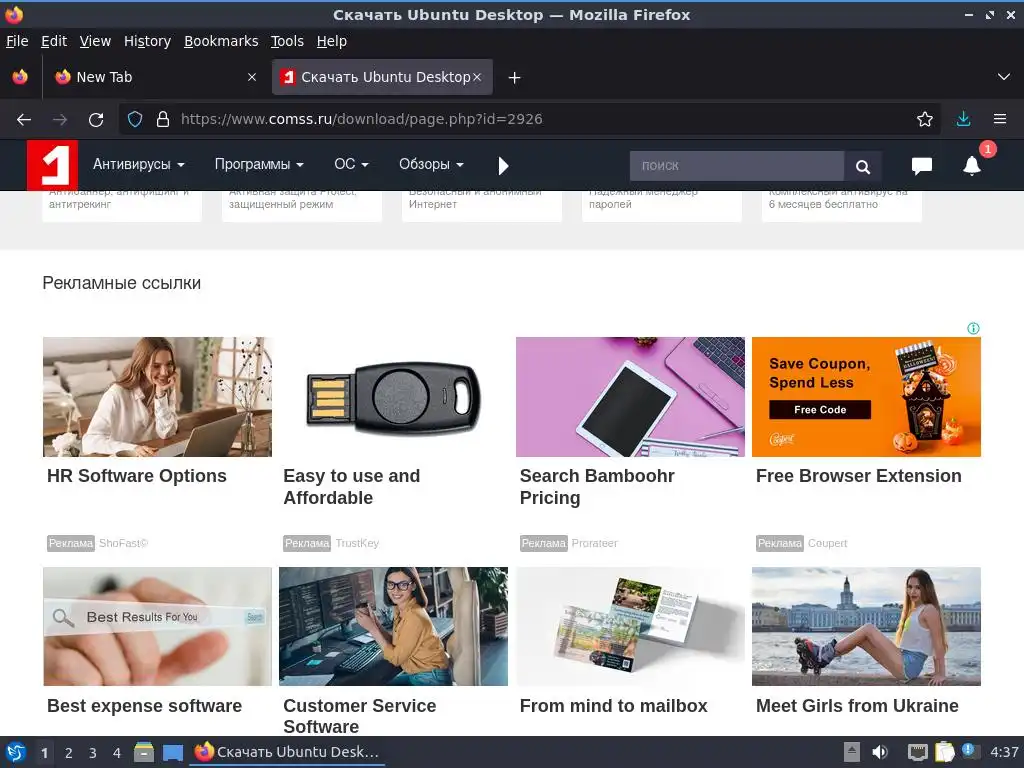Expand the ОС dropdown menu
The width and height of the screenshot is (1024, 768).
pyautogui.click(x=351, y=165)
